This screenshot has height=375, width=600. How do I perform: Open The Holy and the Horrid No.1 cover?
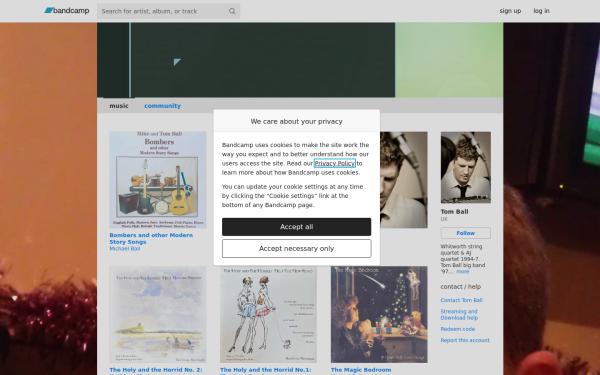click(268, 315)
